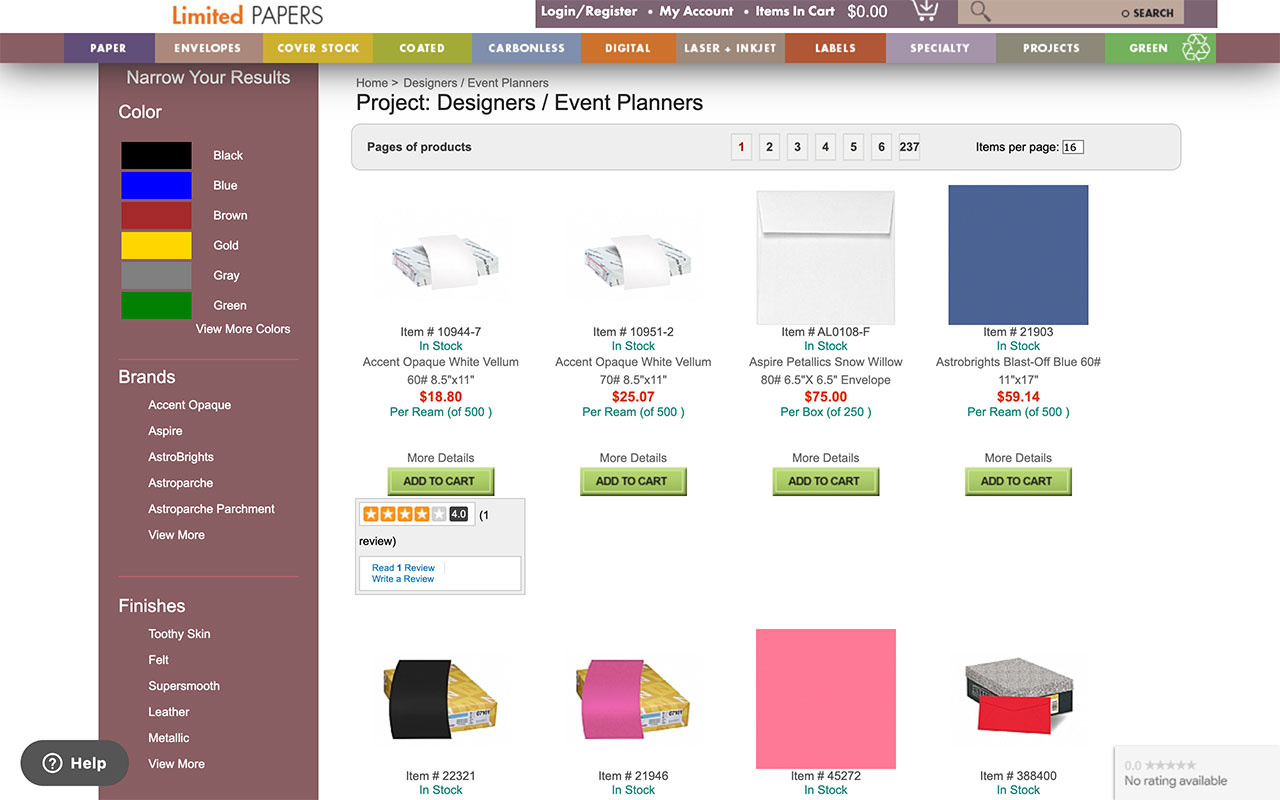
Task: Switch to the ENVELOPES tab
Action: tap(208, 47)
